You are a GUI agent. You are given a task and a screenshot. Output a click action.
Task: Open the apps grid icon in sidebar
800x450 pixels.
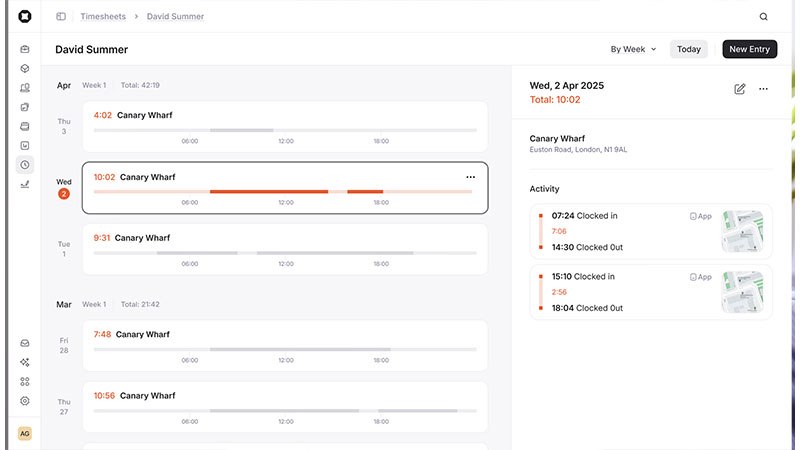click(x=24, y=382)
